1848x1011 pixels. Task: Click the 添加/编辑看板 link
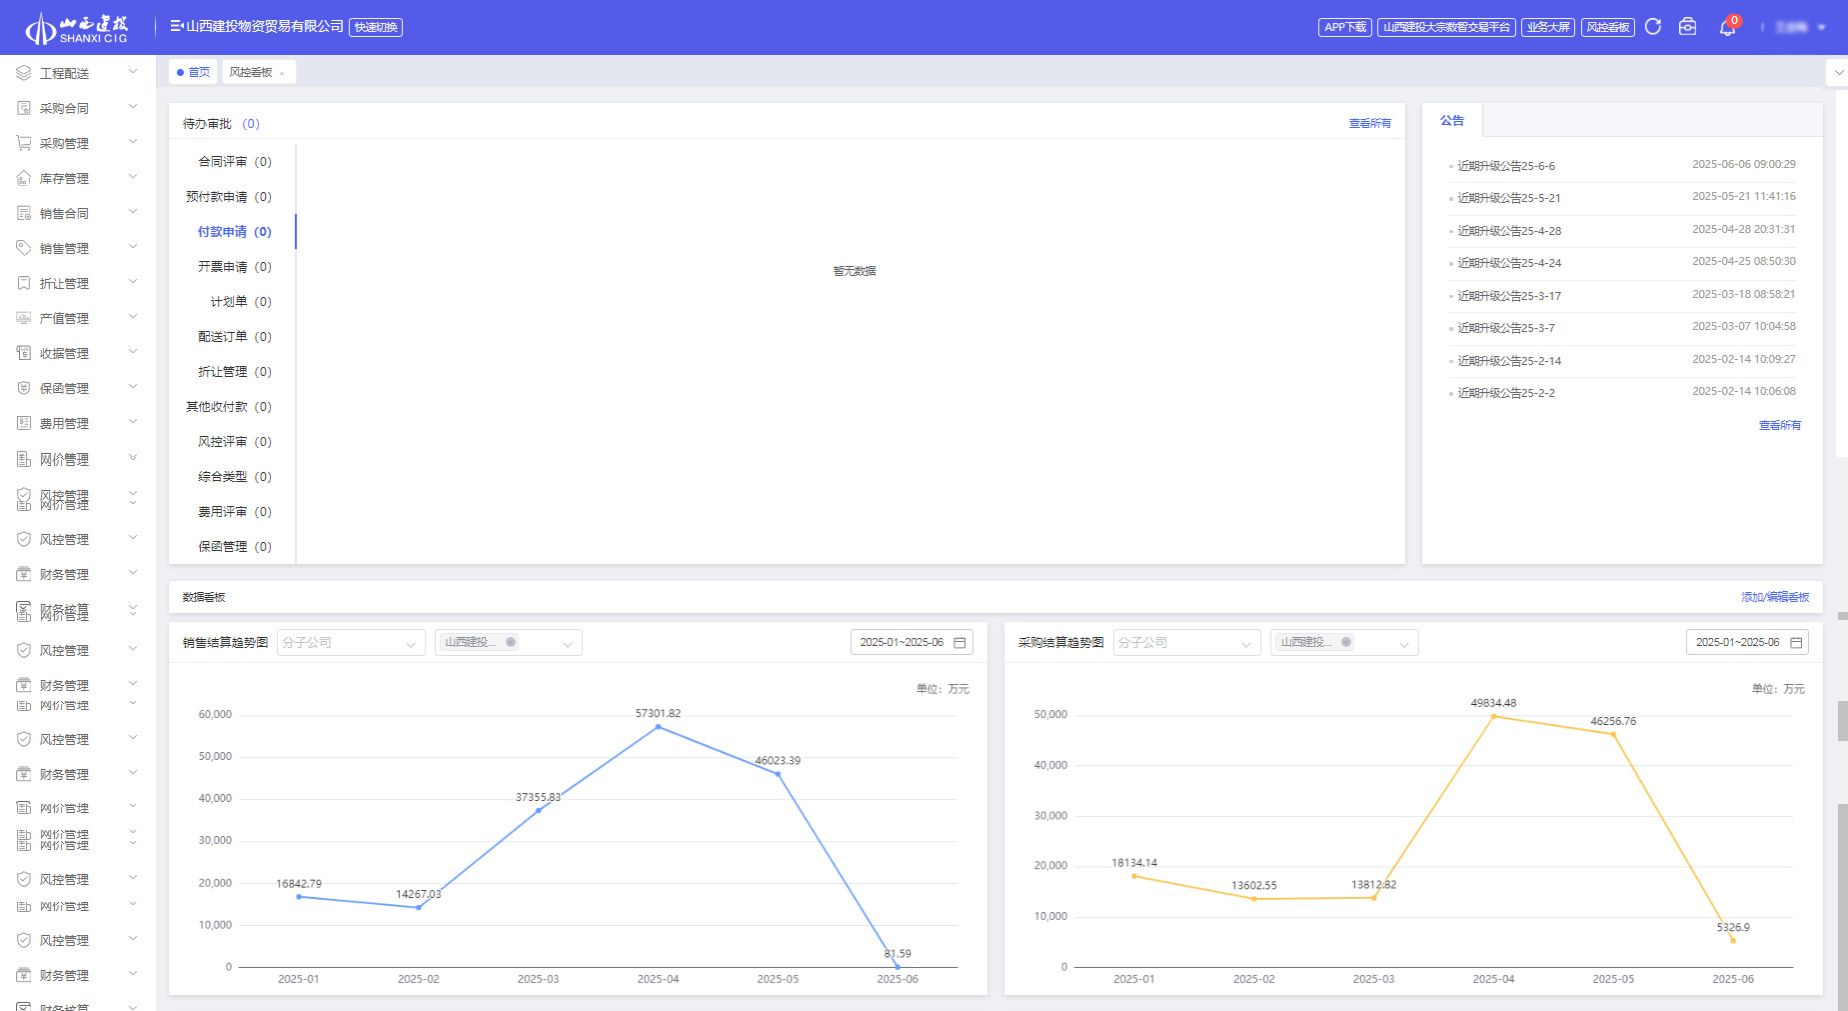point(1775,597)
